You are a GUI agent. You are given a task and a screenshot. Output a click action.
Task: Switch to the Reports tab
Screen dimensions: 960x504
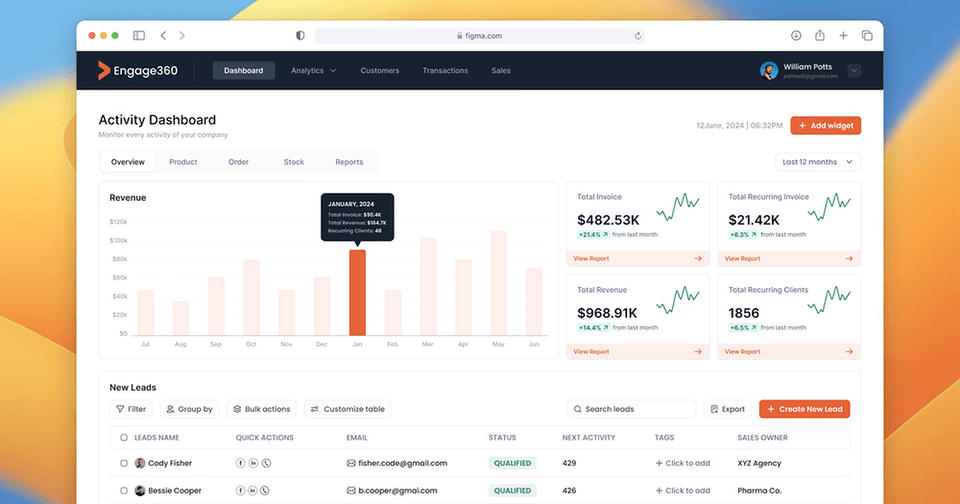[349, 162]
